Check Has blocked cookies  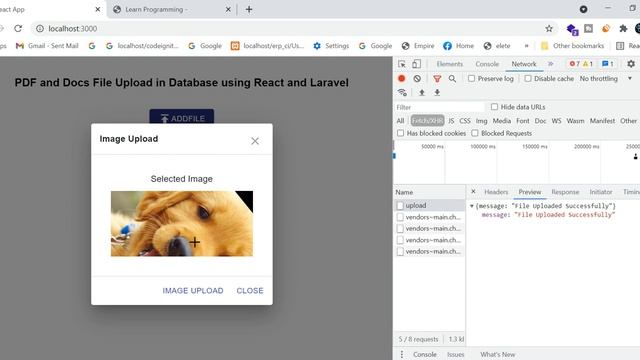click(400, 133)
